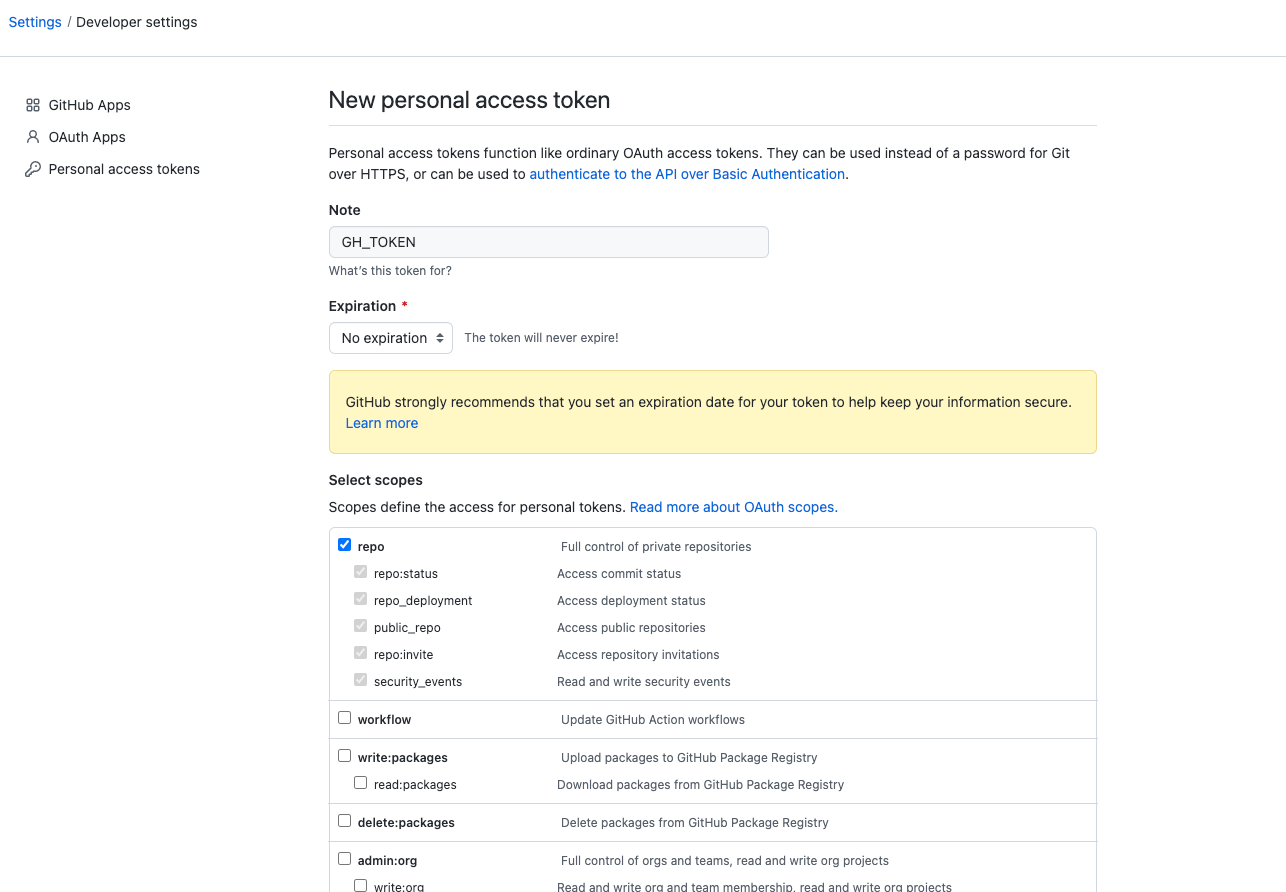
Task: Open the No expiration dropdown
Action: point(391,338)
